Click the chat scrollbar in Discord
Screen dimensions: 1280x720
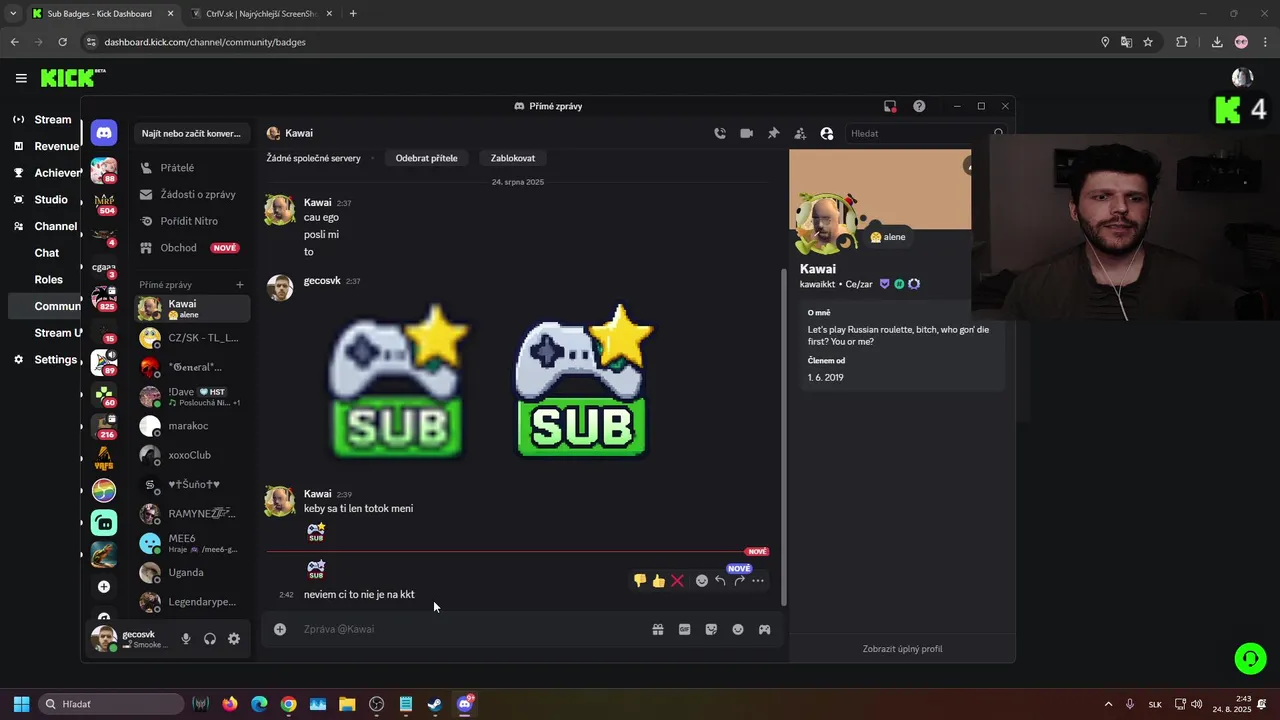pos(784,435)
